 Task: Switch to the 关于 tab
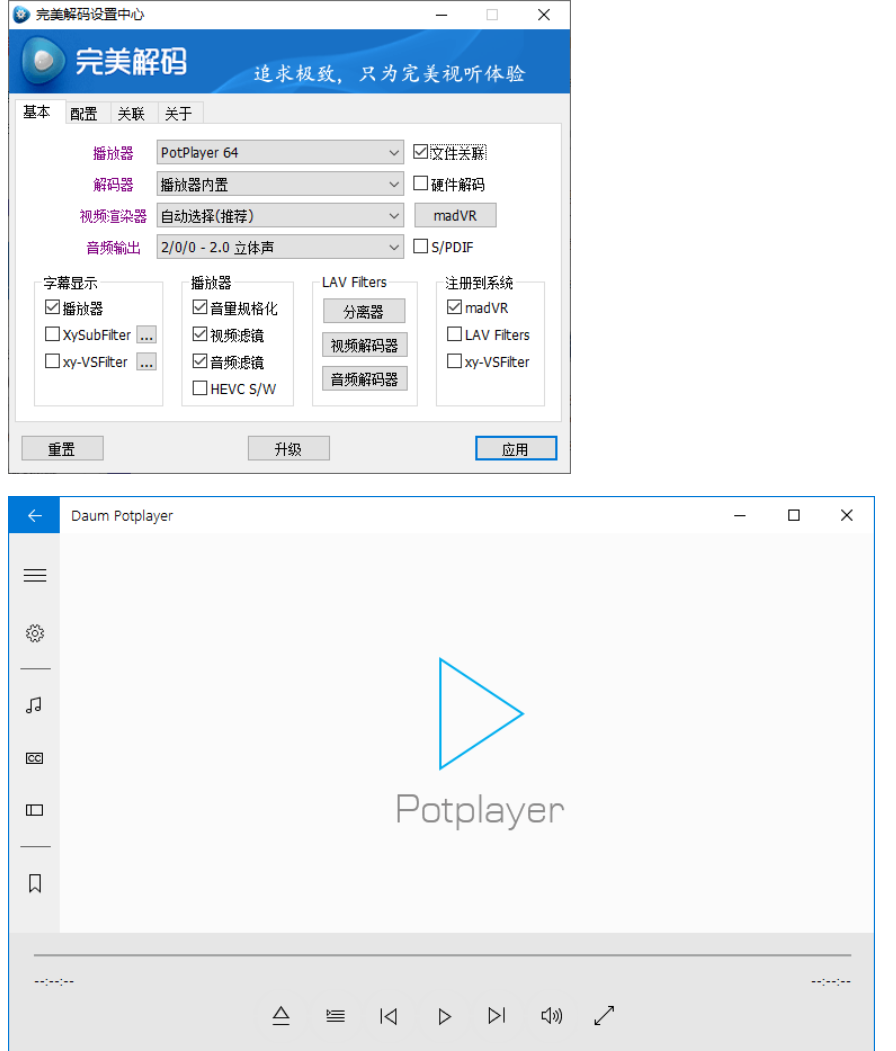tap(178, 113)
